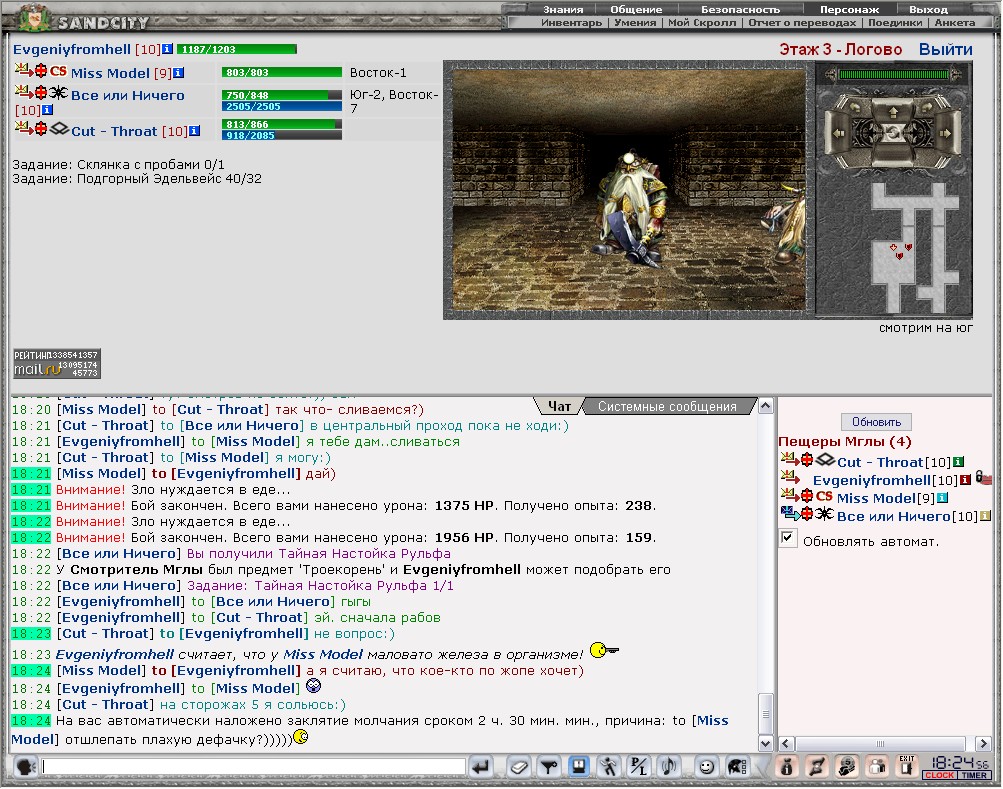Open Умения from the top submenu
This screenshot has width=1003, height=789.
(635, 22)
